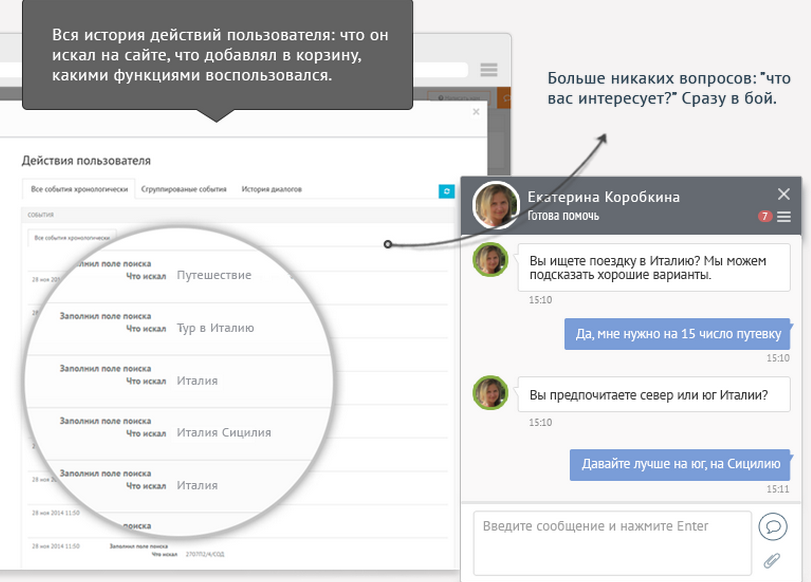Click the bottom row value 270/П2/4/СОД
The height and width of the screenshot is (582, 811).
pyautogui.click(x=205, y=554)
